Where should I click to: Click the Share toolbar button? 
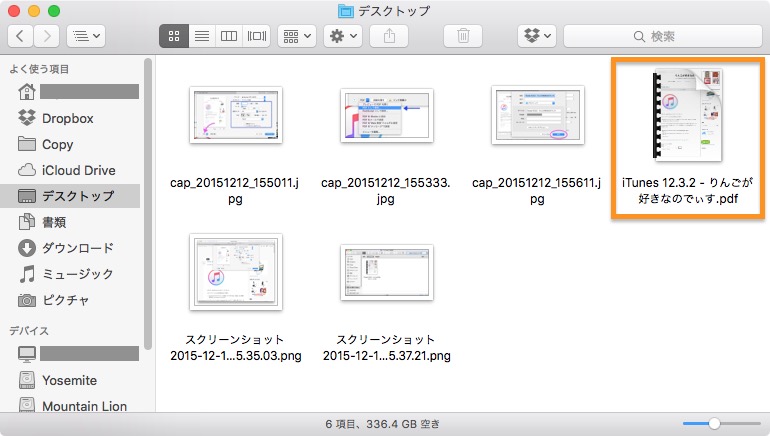click(x=389, y=36)
